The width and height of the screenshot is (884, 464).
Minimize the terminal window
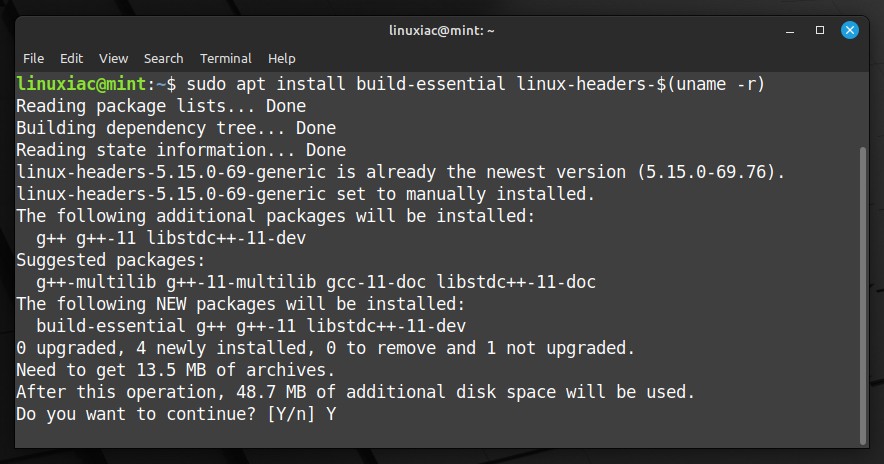click(x=790, y=30)
